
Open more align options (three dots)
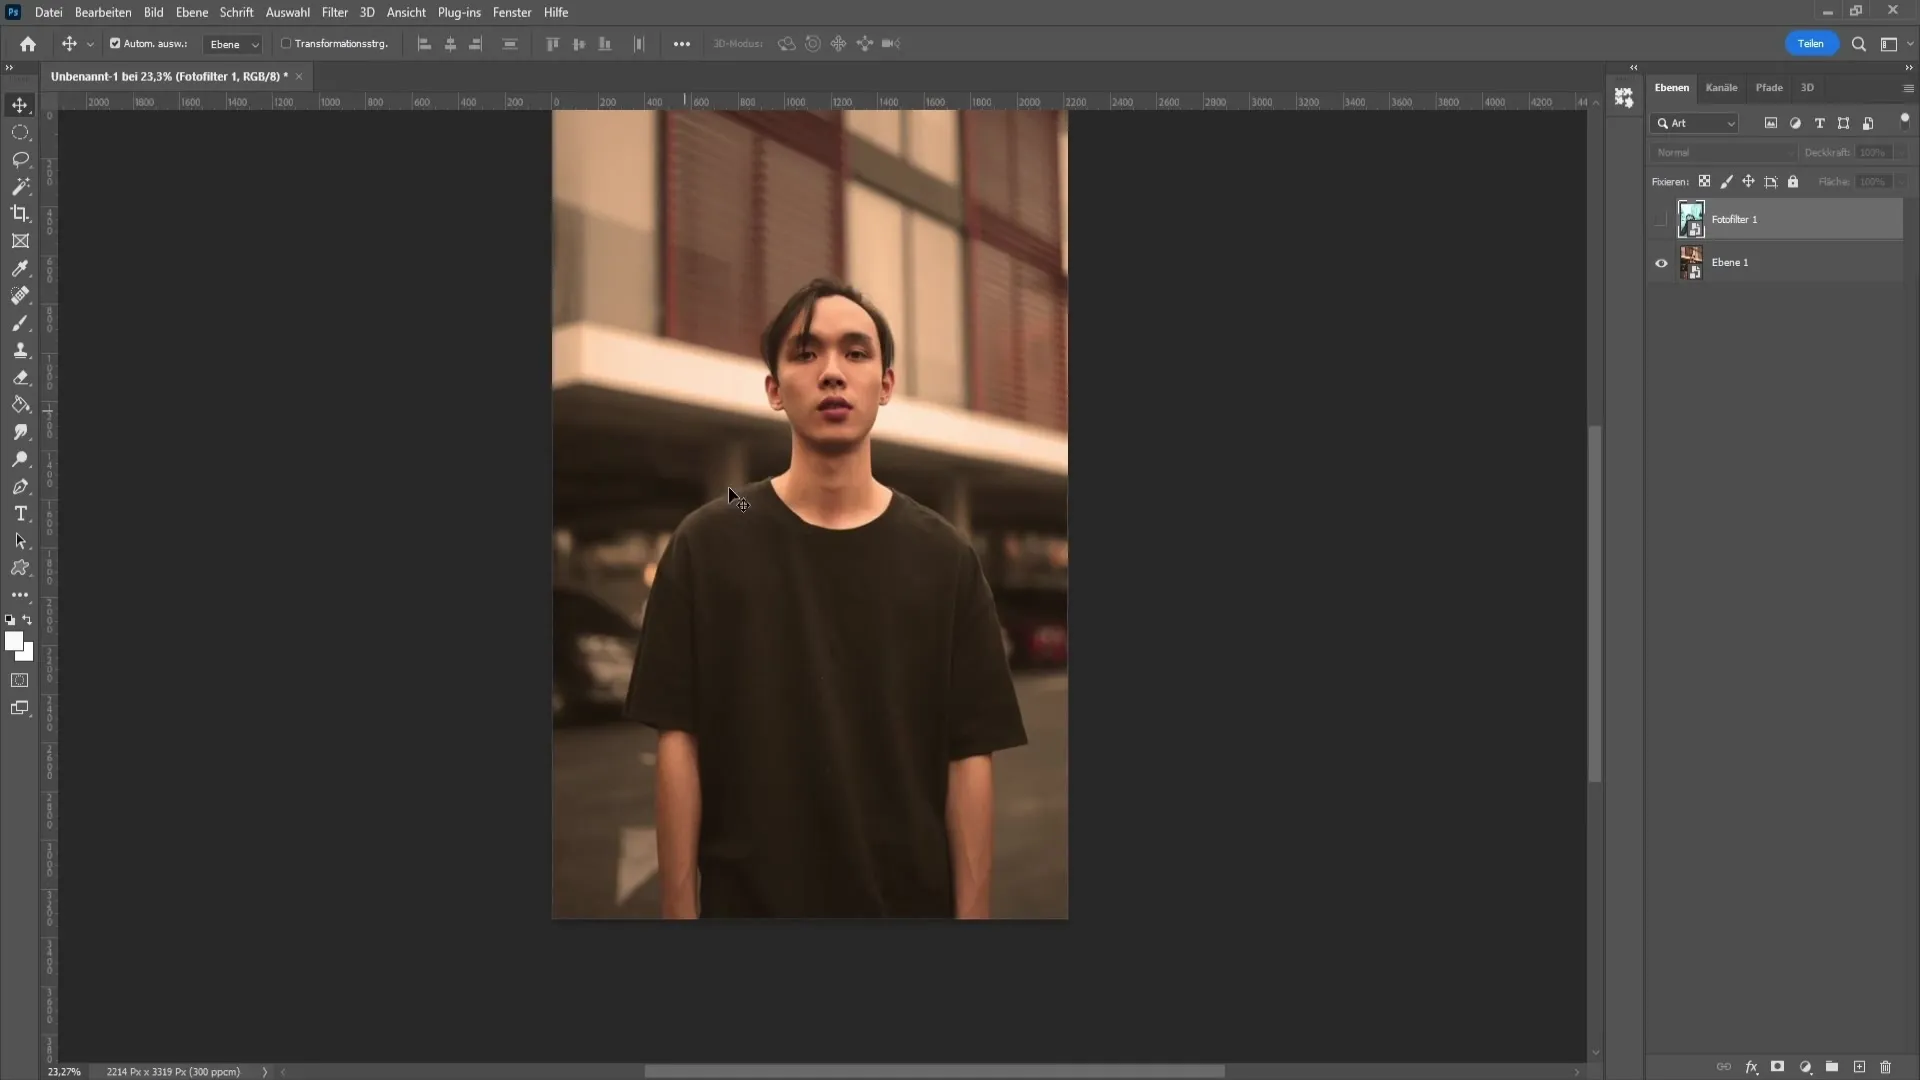682,44
